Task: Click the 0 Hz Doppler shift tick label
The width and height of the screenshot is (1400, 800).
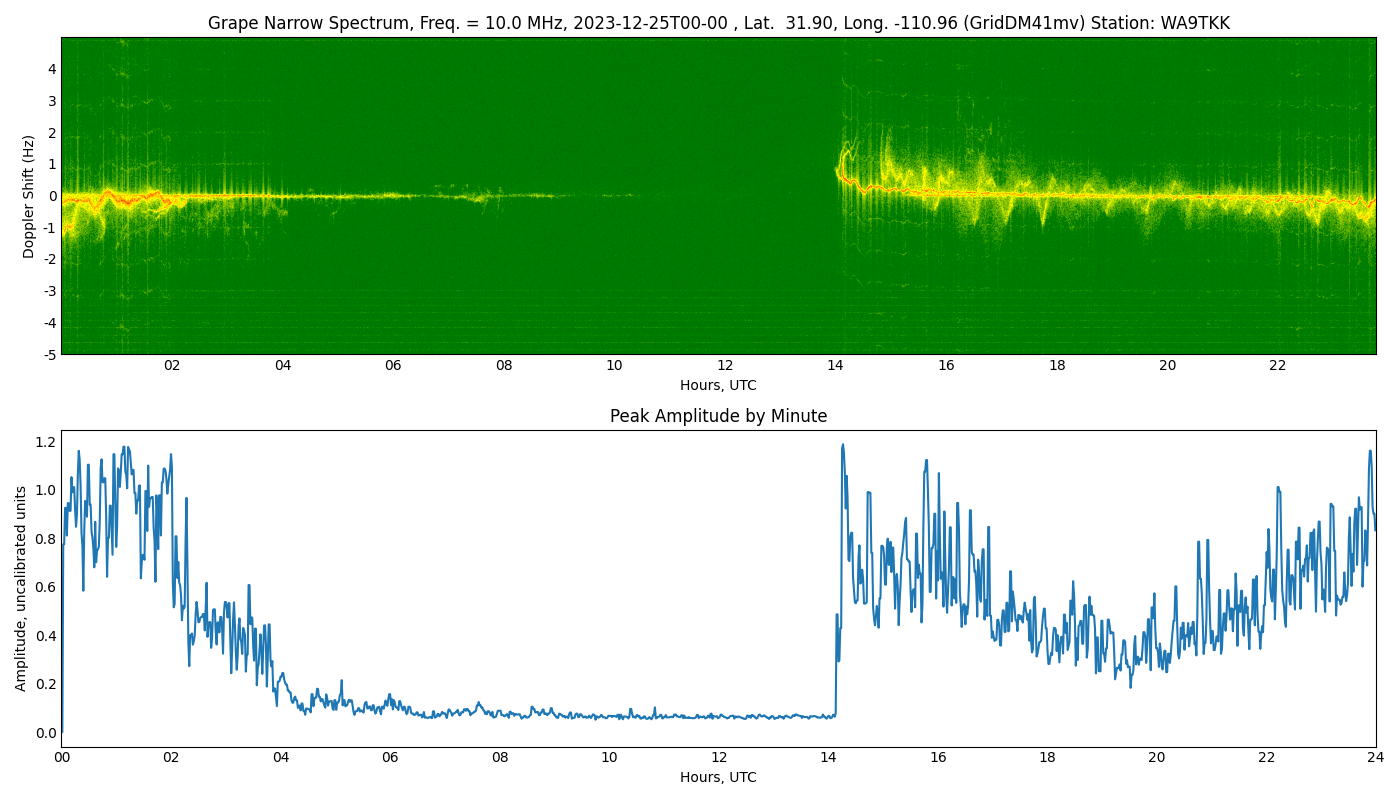Action: click(x=52, y=196)
